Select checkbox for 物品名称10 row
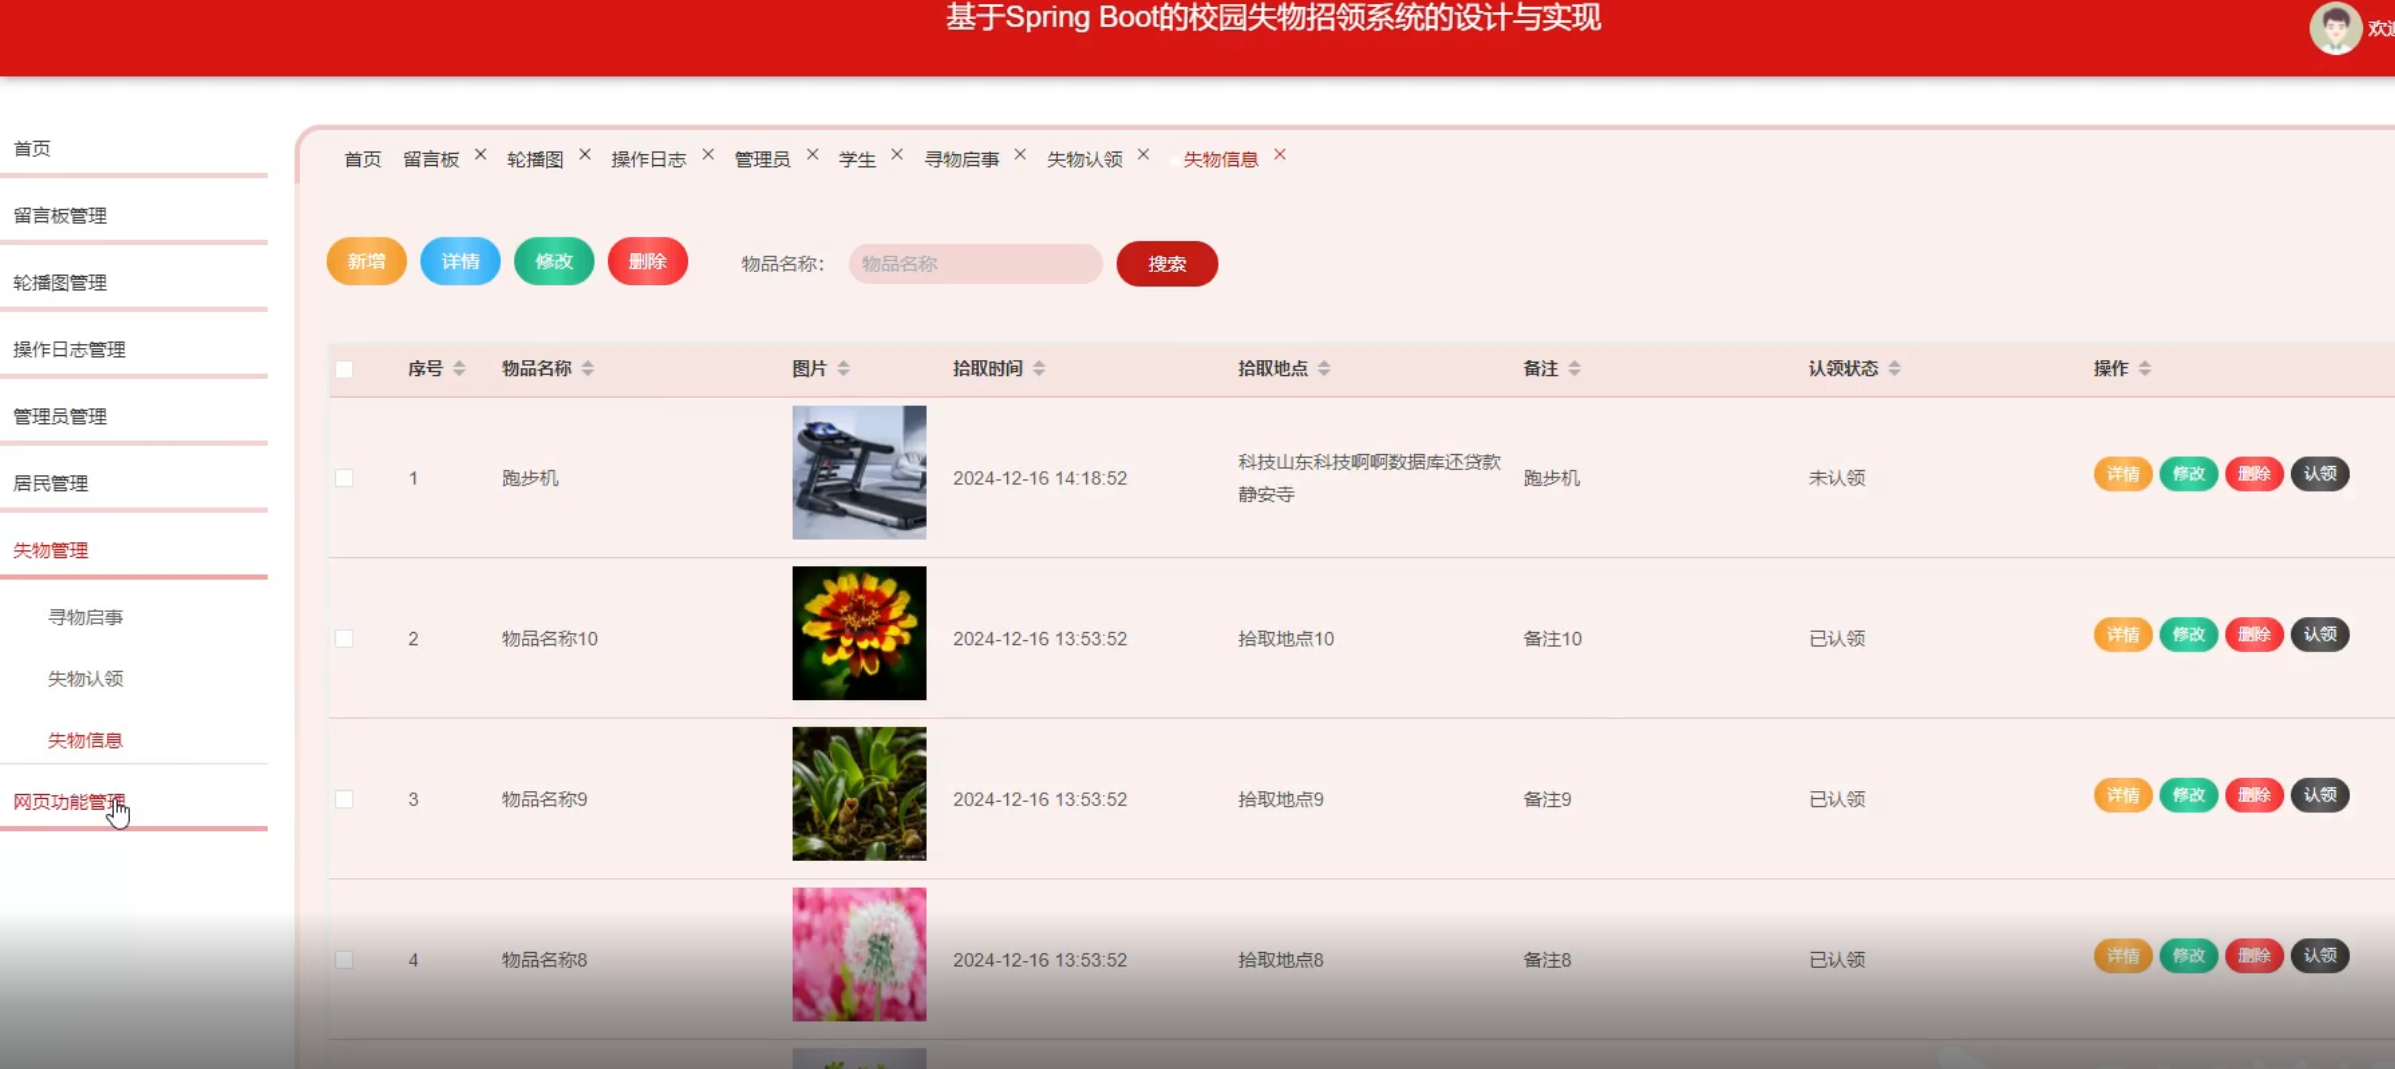The image size is (2395, 1069). pyautogui.click(x=344, y=638)
